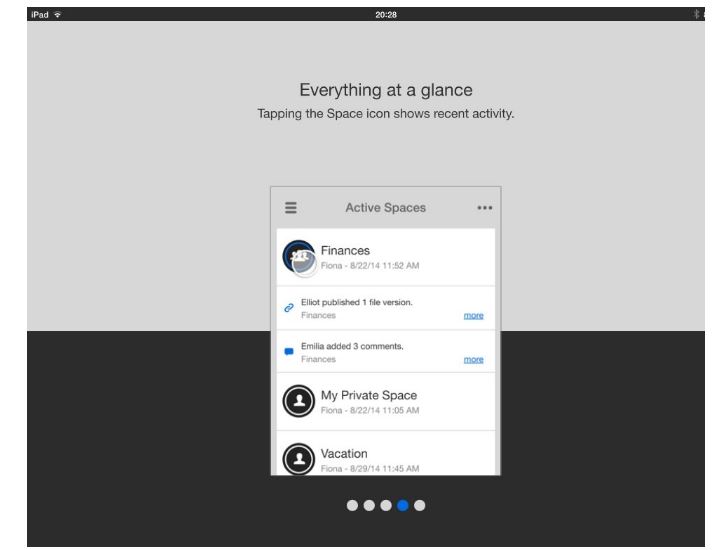726x550 pixels.
Task: Select the active blue fourth page dot
Action: click(x=403, y=506)
